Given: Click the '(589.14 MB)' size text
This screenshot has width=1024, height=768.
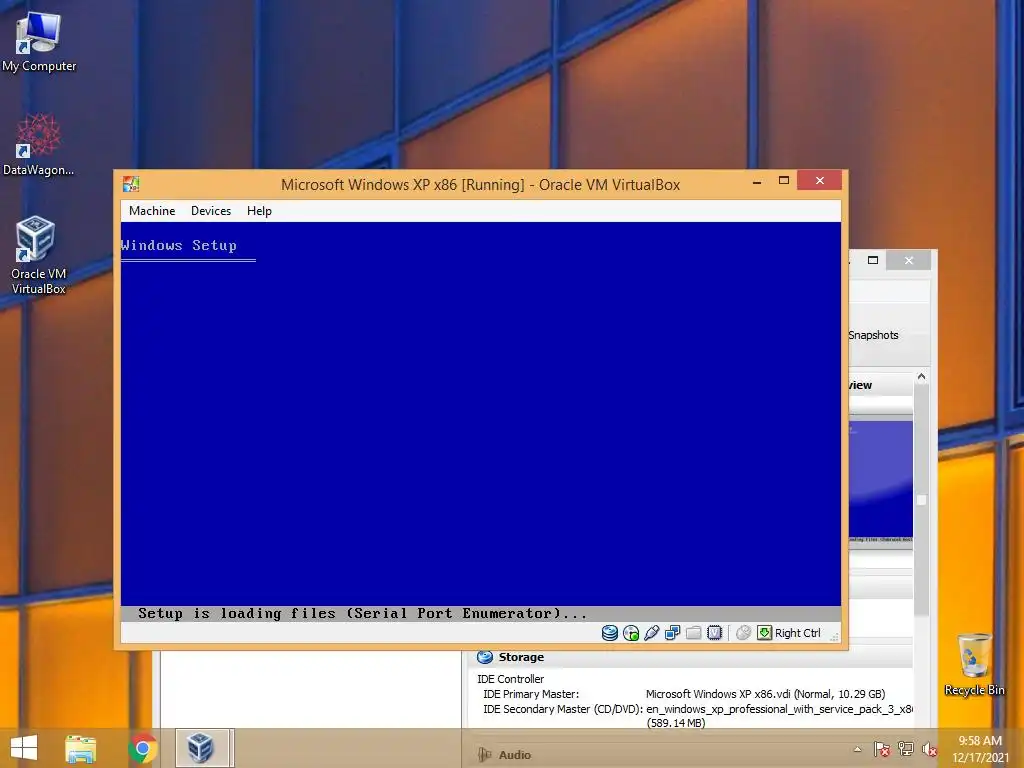Looking at the screenshot, I should (676, 723).
